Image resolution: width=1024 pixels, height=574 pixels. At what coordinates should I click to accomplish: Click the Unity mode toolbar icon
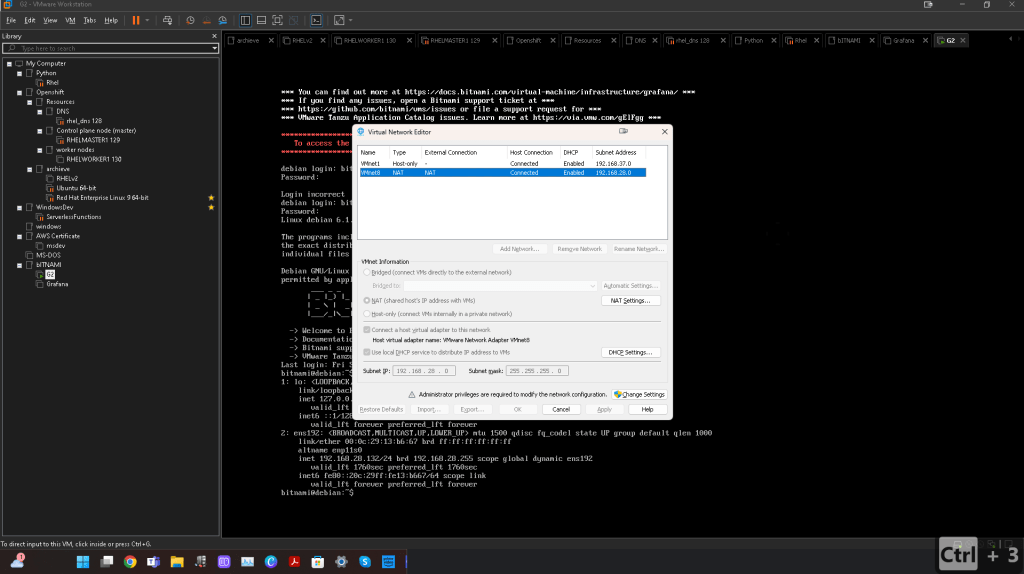[x=293, y=20]
